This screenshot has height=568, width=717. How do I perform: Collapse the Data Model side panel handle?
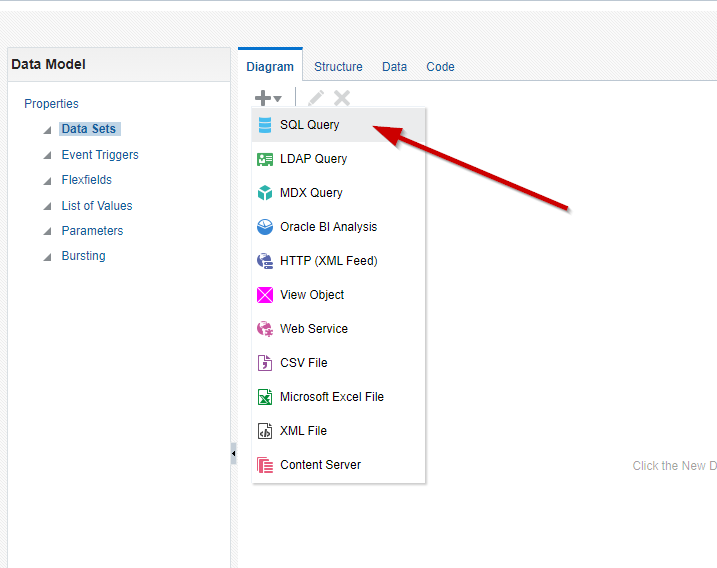point(234,454)
